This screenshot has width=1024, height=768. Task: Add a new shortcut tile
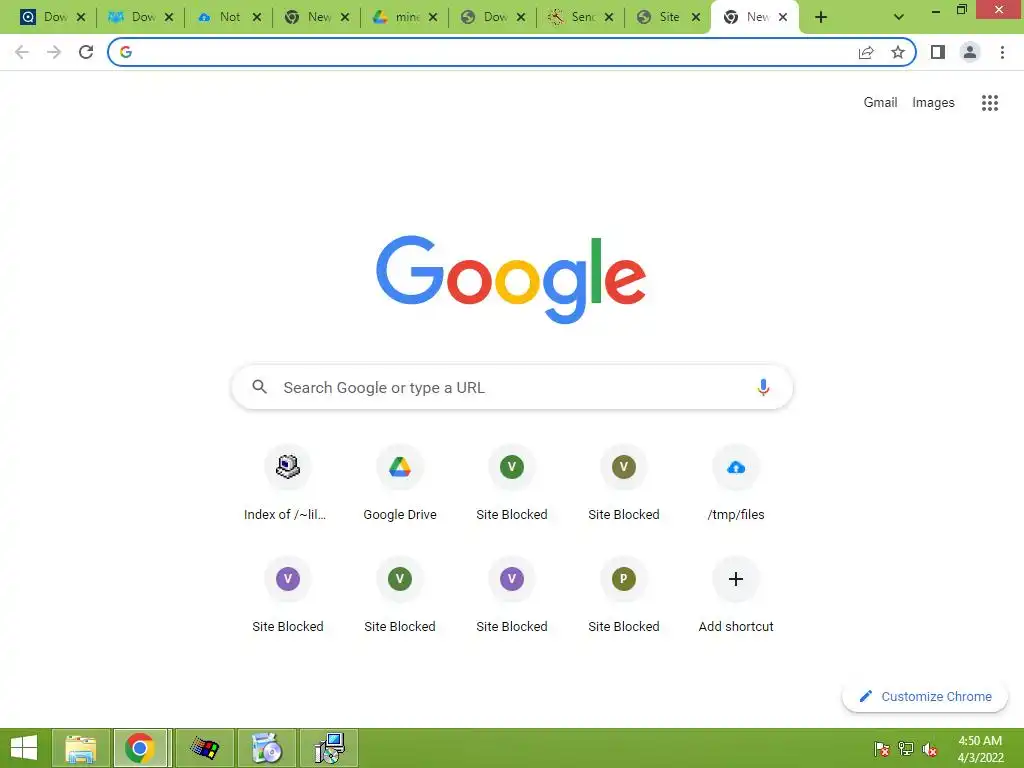(736, 596)
